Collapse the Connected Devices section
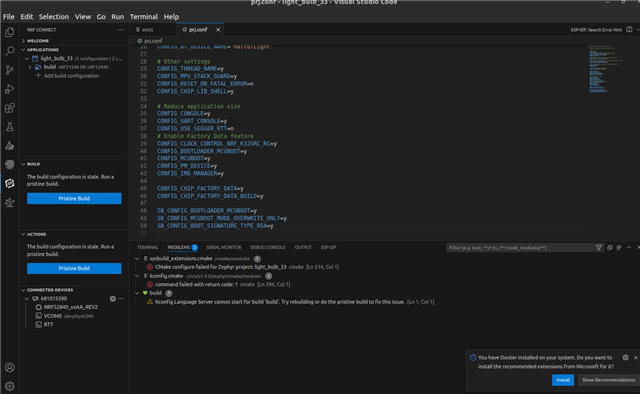This screenshot has width=640, height=394. [23, 290]
